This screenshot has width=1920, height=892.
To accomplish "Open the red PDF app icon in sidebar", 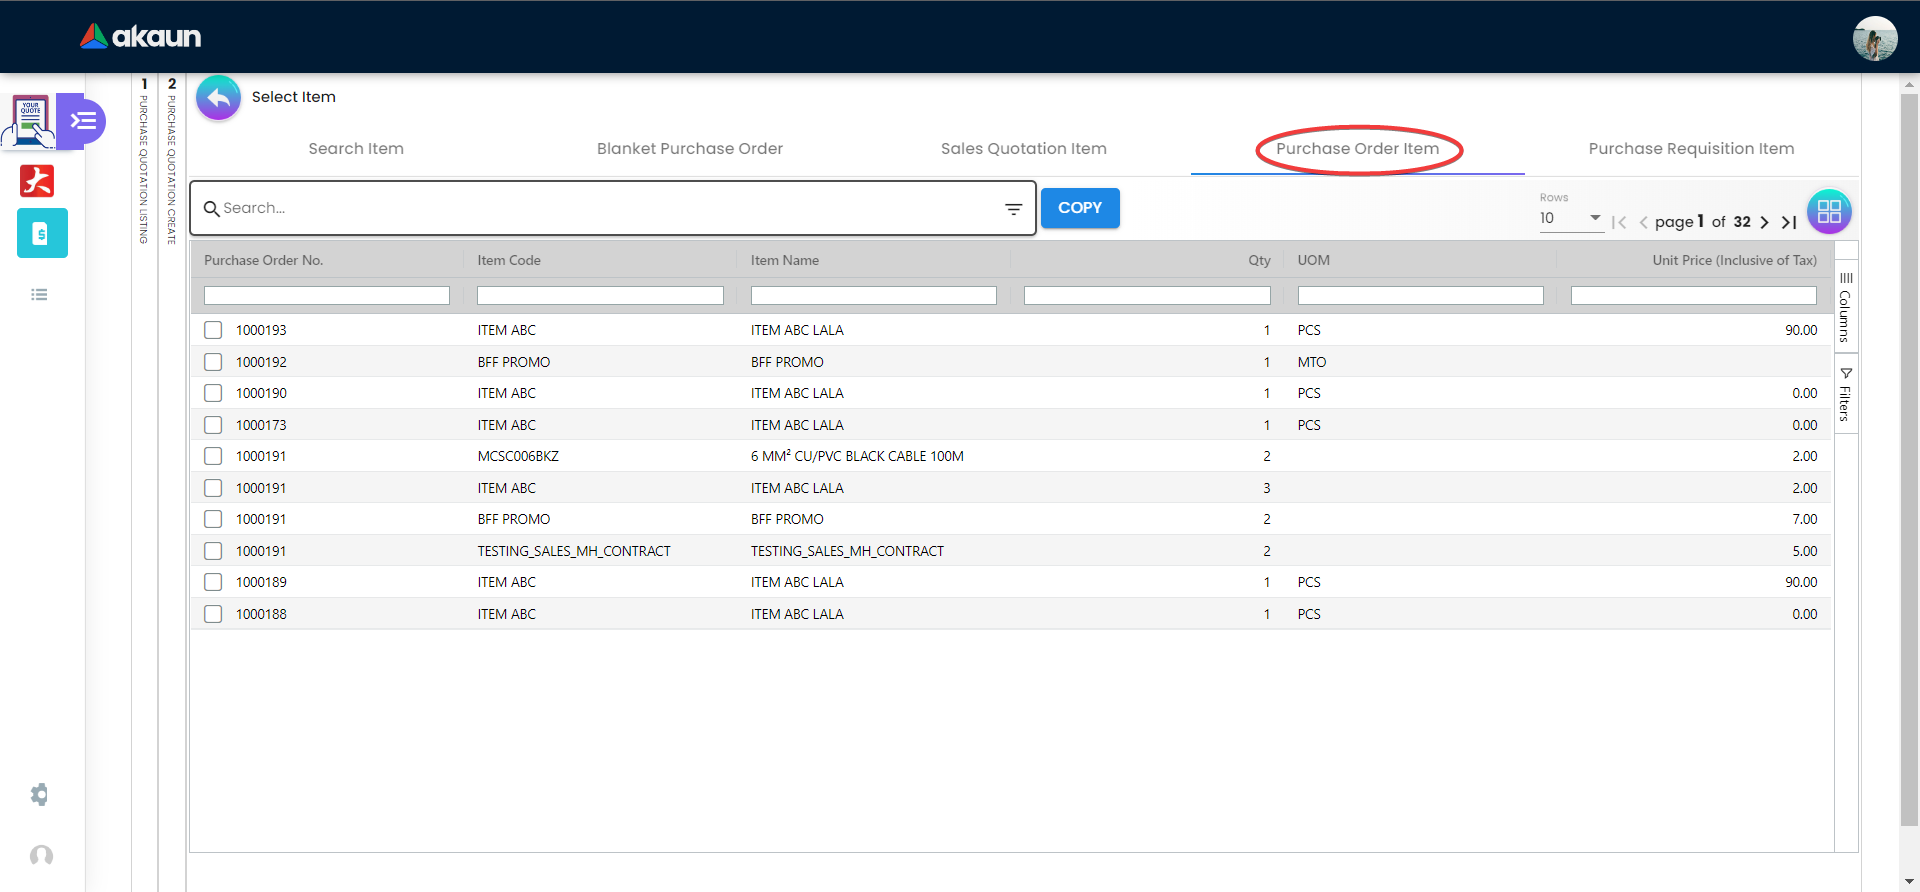I will tap(38, 181).
